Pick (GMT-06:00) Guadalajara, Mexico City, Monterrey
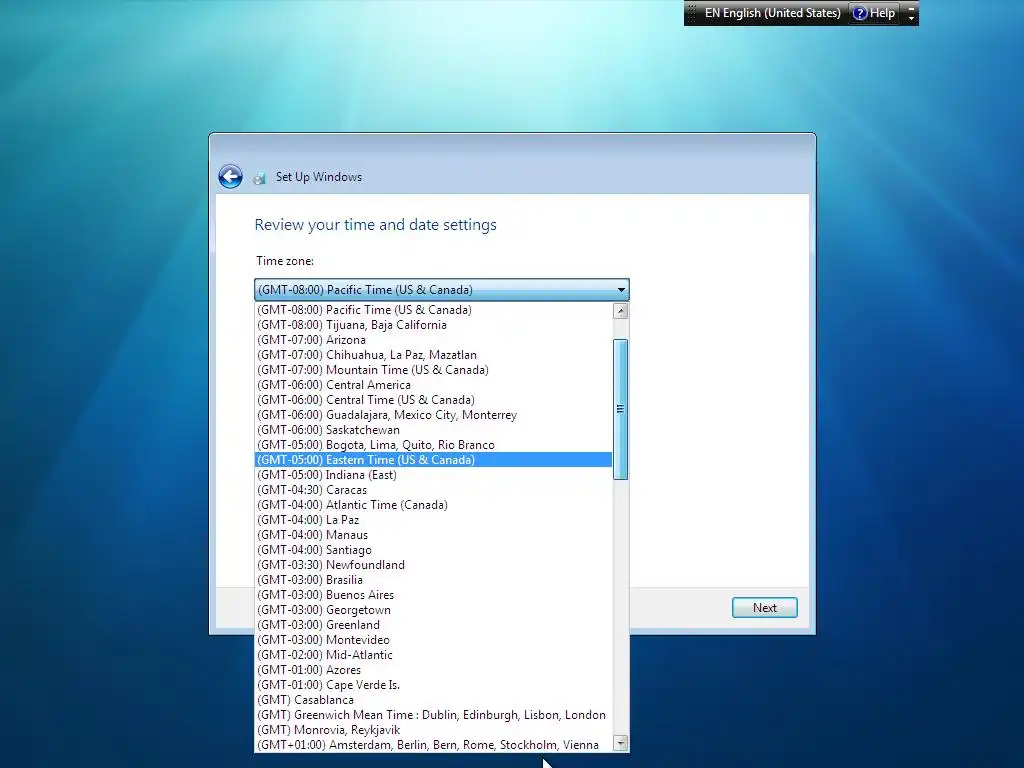 (x=433, y=415)
